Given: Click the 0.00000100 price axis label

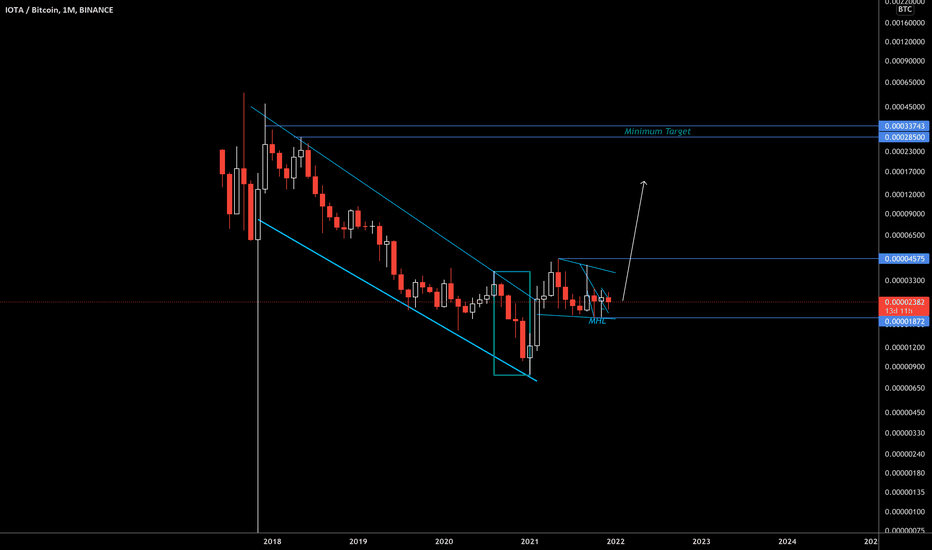Looking at the screenshot, I should (905, 512).
